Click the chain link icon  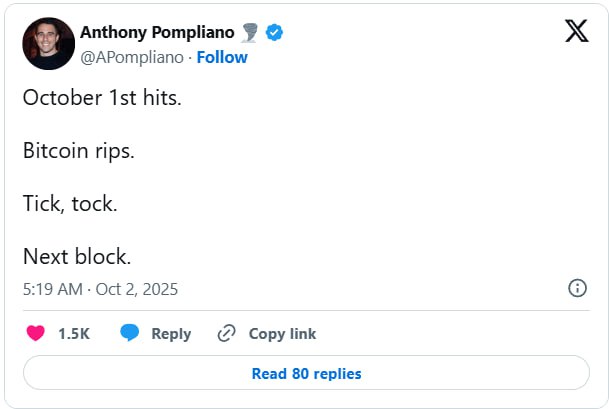point(227,333)
